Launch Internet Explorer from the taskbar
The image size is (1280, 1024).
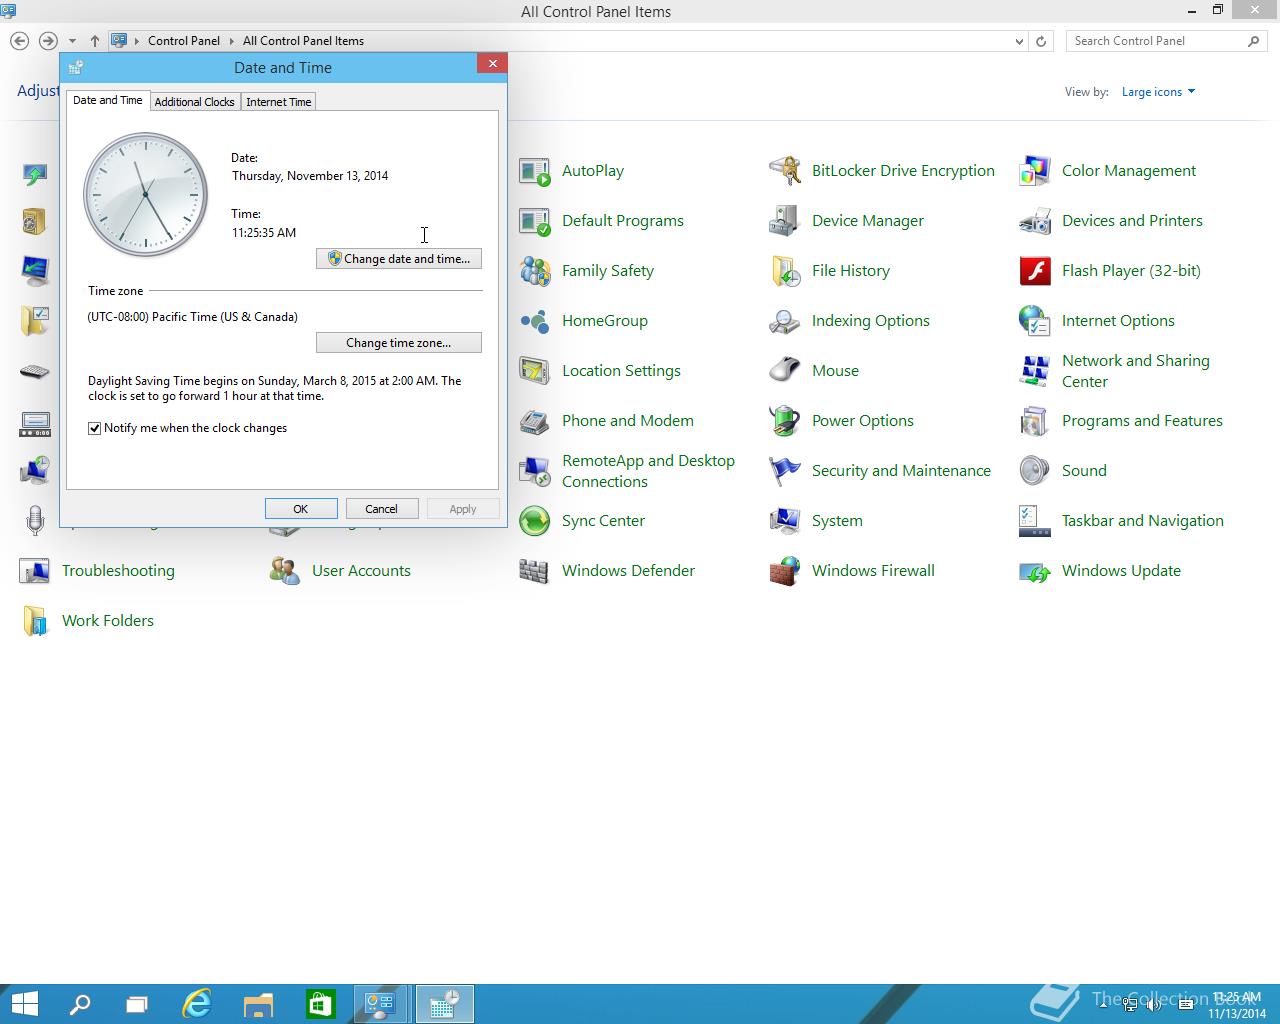pyautogui.click(x=197, y=1004)
